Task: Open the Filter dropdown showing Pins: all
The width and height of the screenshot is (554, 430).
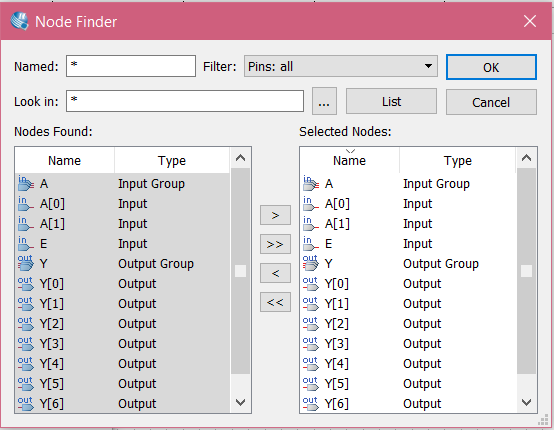Action: click(x=341, y=66)
